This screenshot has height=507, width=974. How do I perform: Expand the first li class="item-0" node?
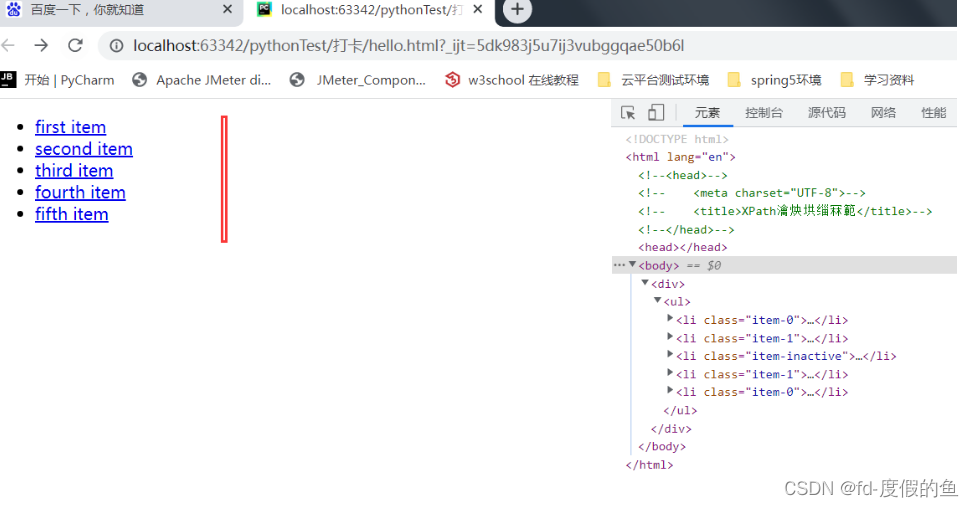[670, 319]
